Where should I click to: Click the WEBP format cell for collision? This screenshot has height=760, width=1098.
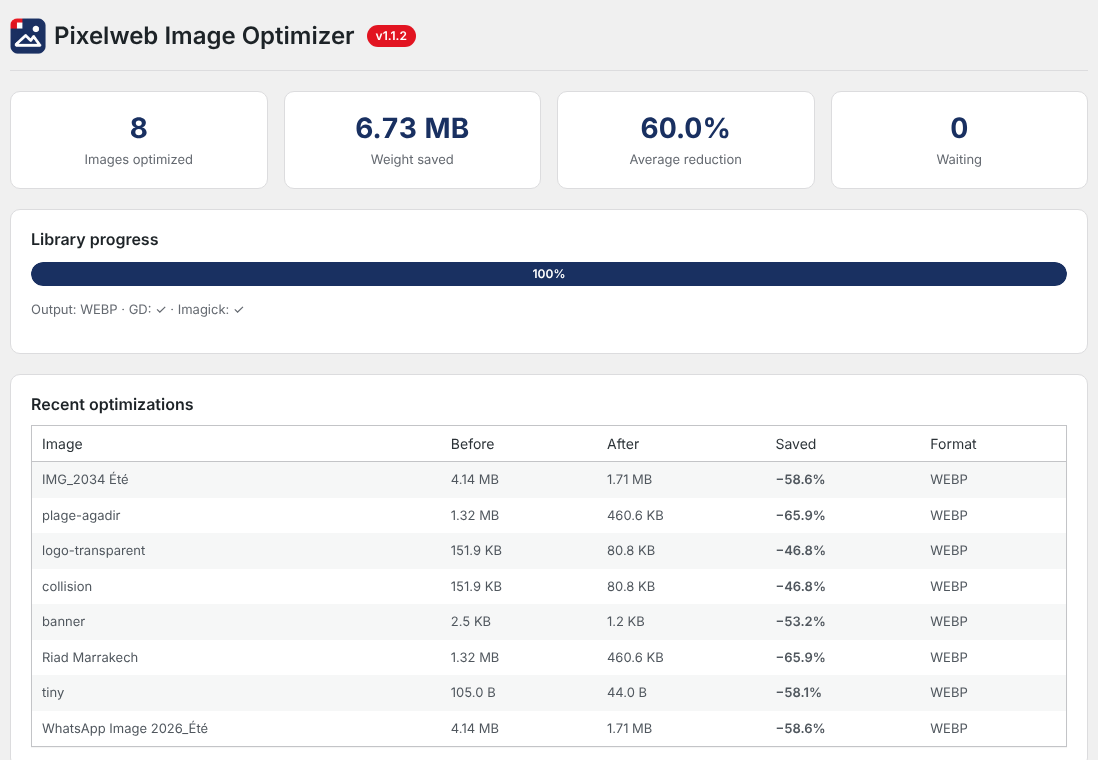click(x=950, y=586)
